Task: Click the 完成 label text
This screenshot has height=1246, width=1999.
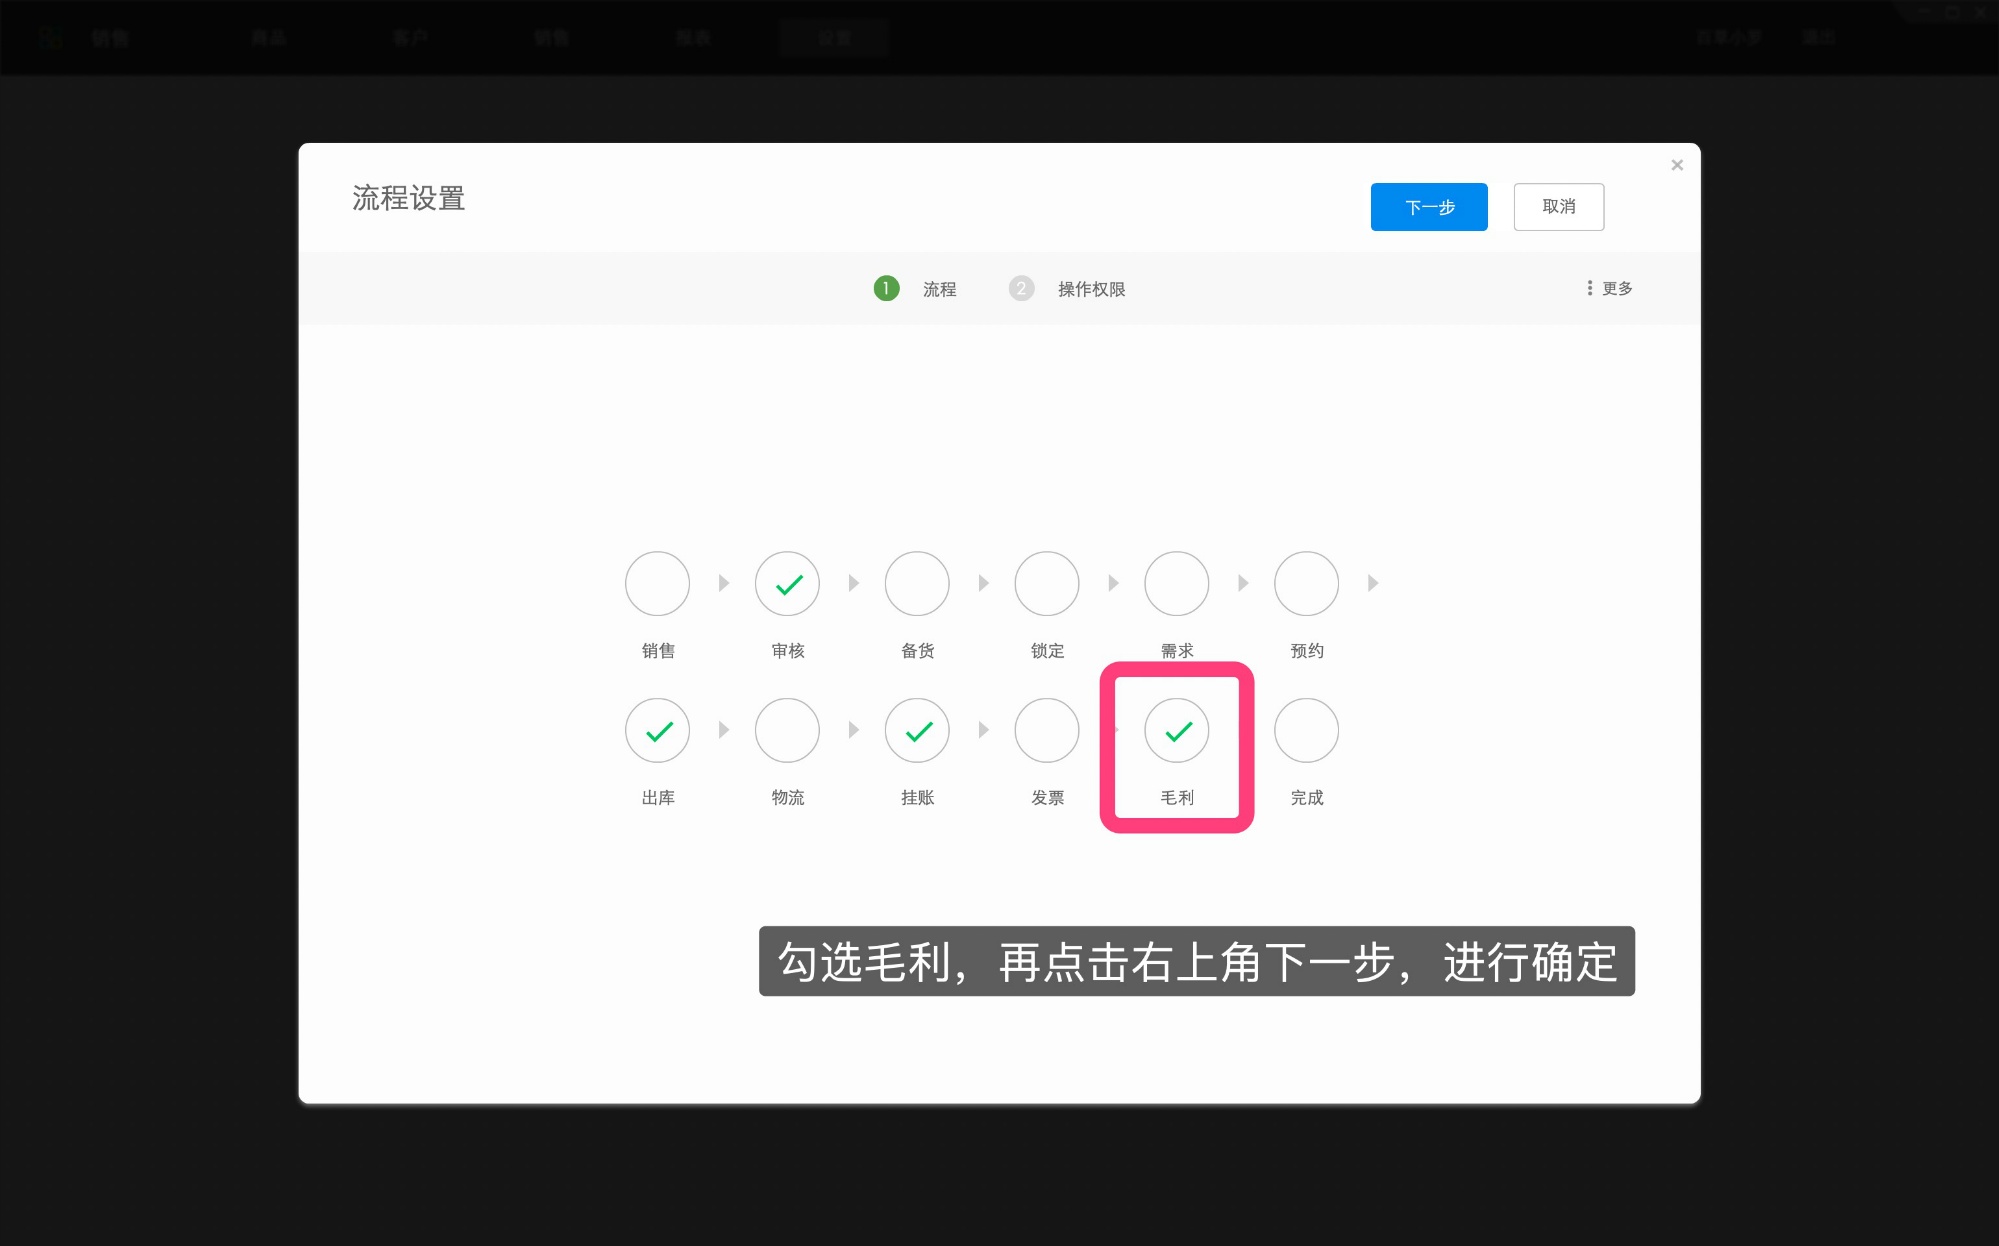Action: coord(1307,798)
